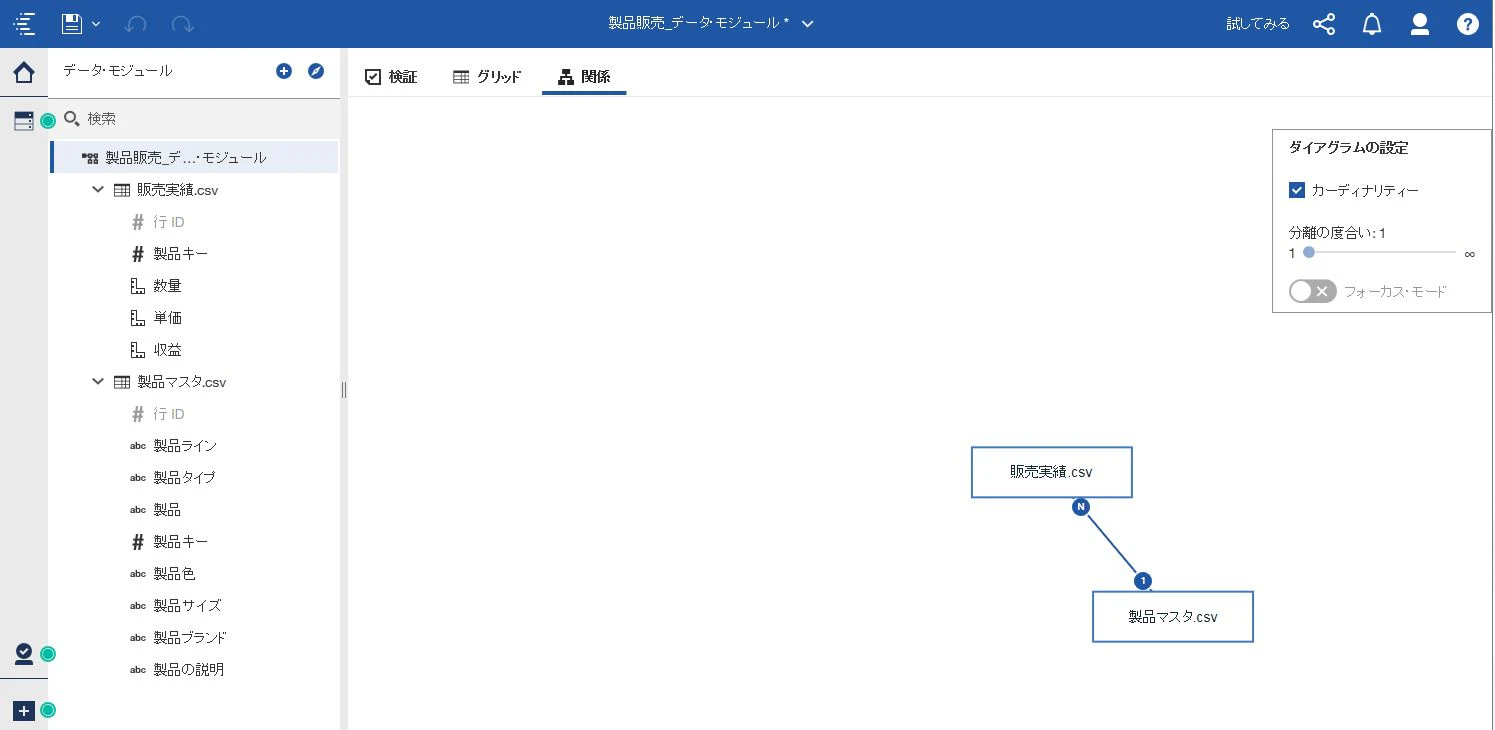The image size is (1495, 730).
Task: Select the 製品マスタ.csv diagram node
Action: (x=1173, y=616)
